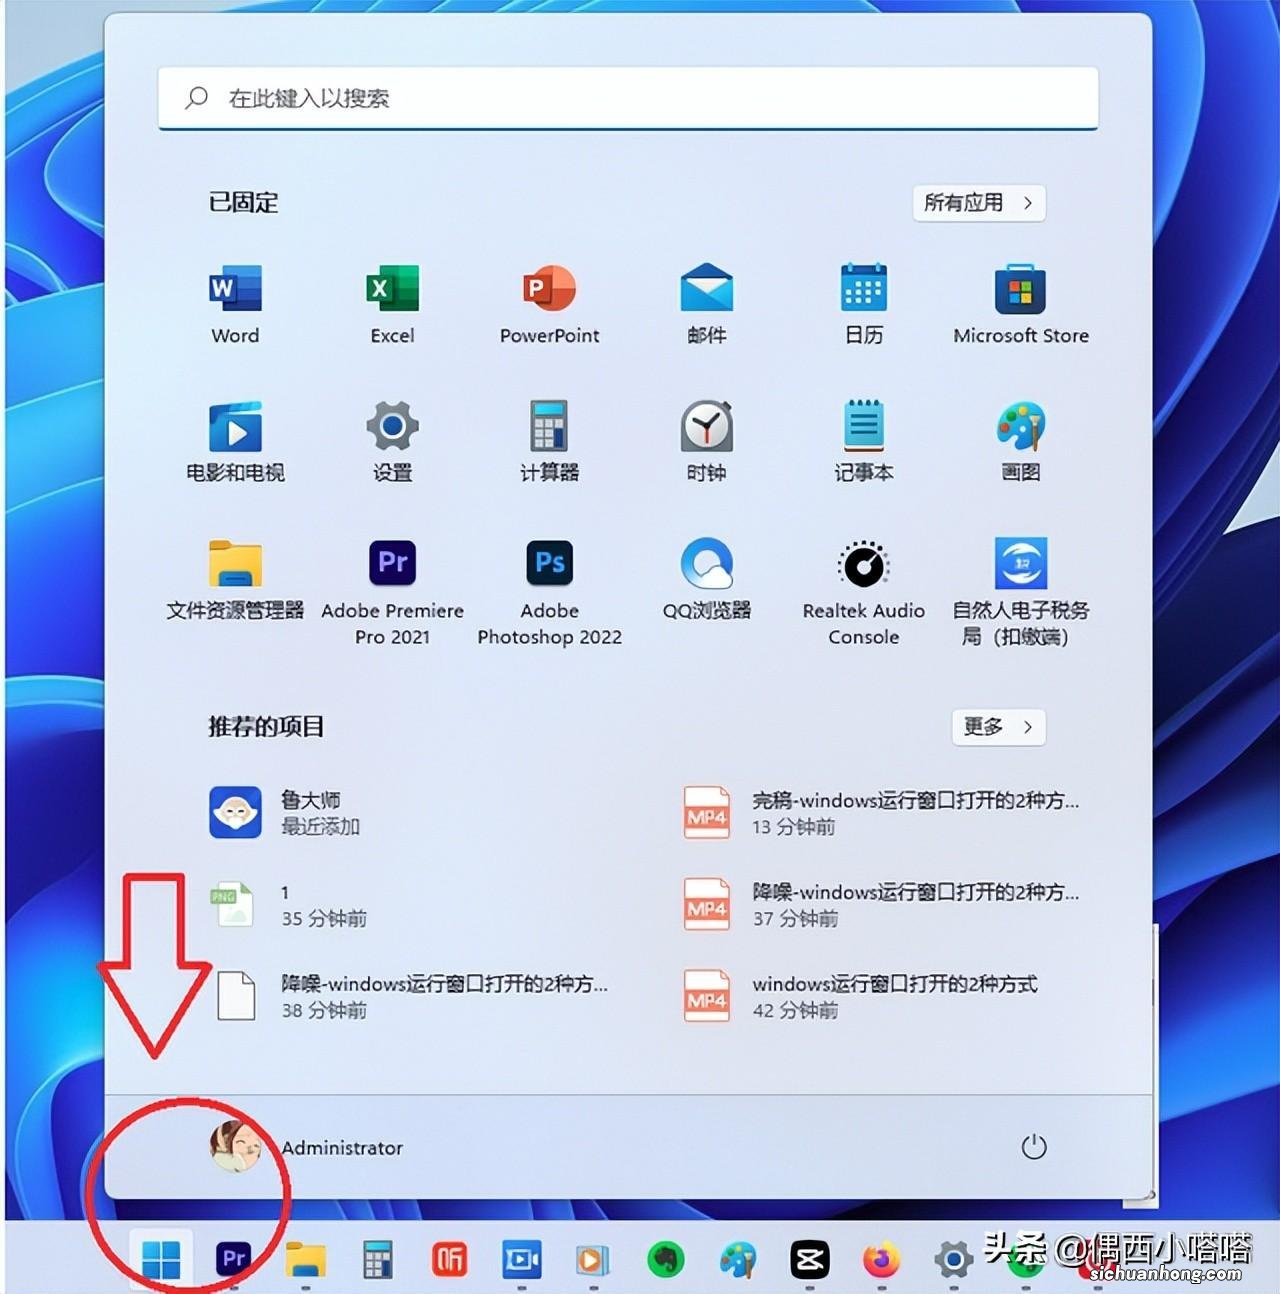Screen dimensions: 1280x1294
Task: Launch Adobe Photoshop 2022
Action: (549, 592)
